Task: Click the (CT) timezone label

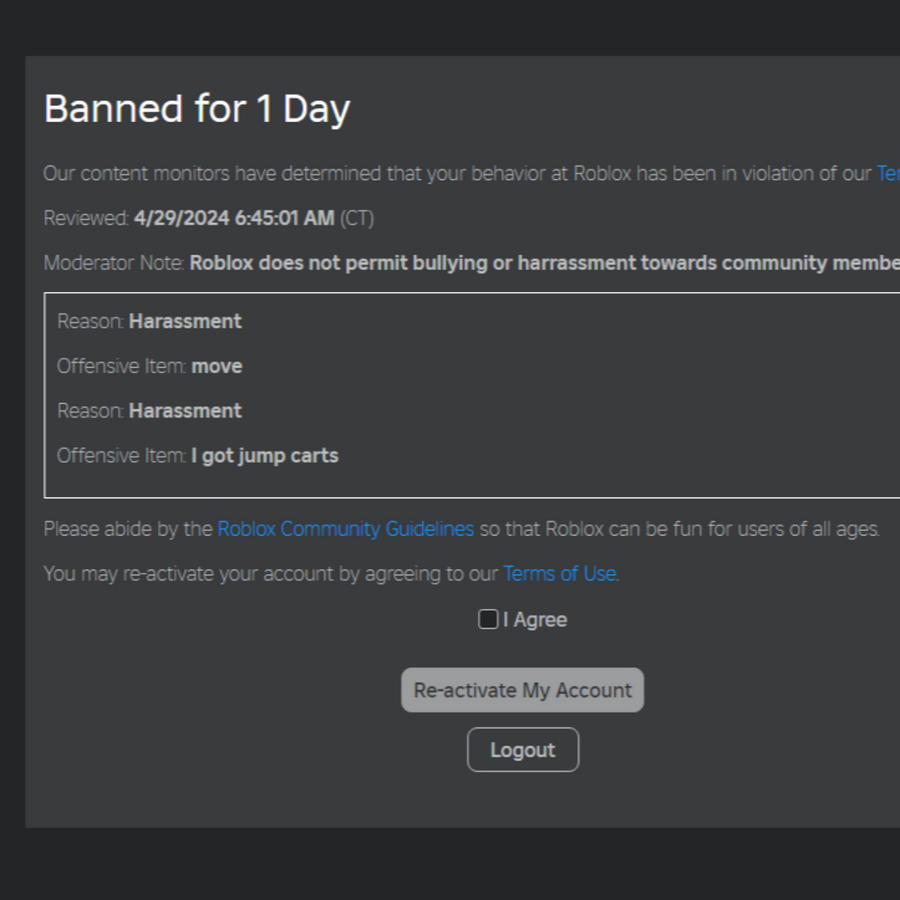Action: tap(356, 219)
